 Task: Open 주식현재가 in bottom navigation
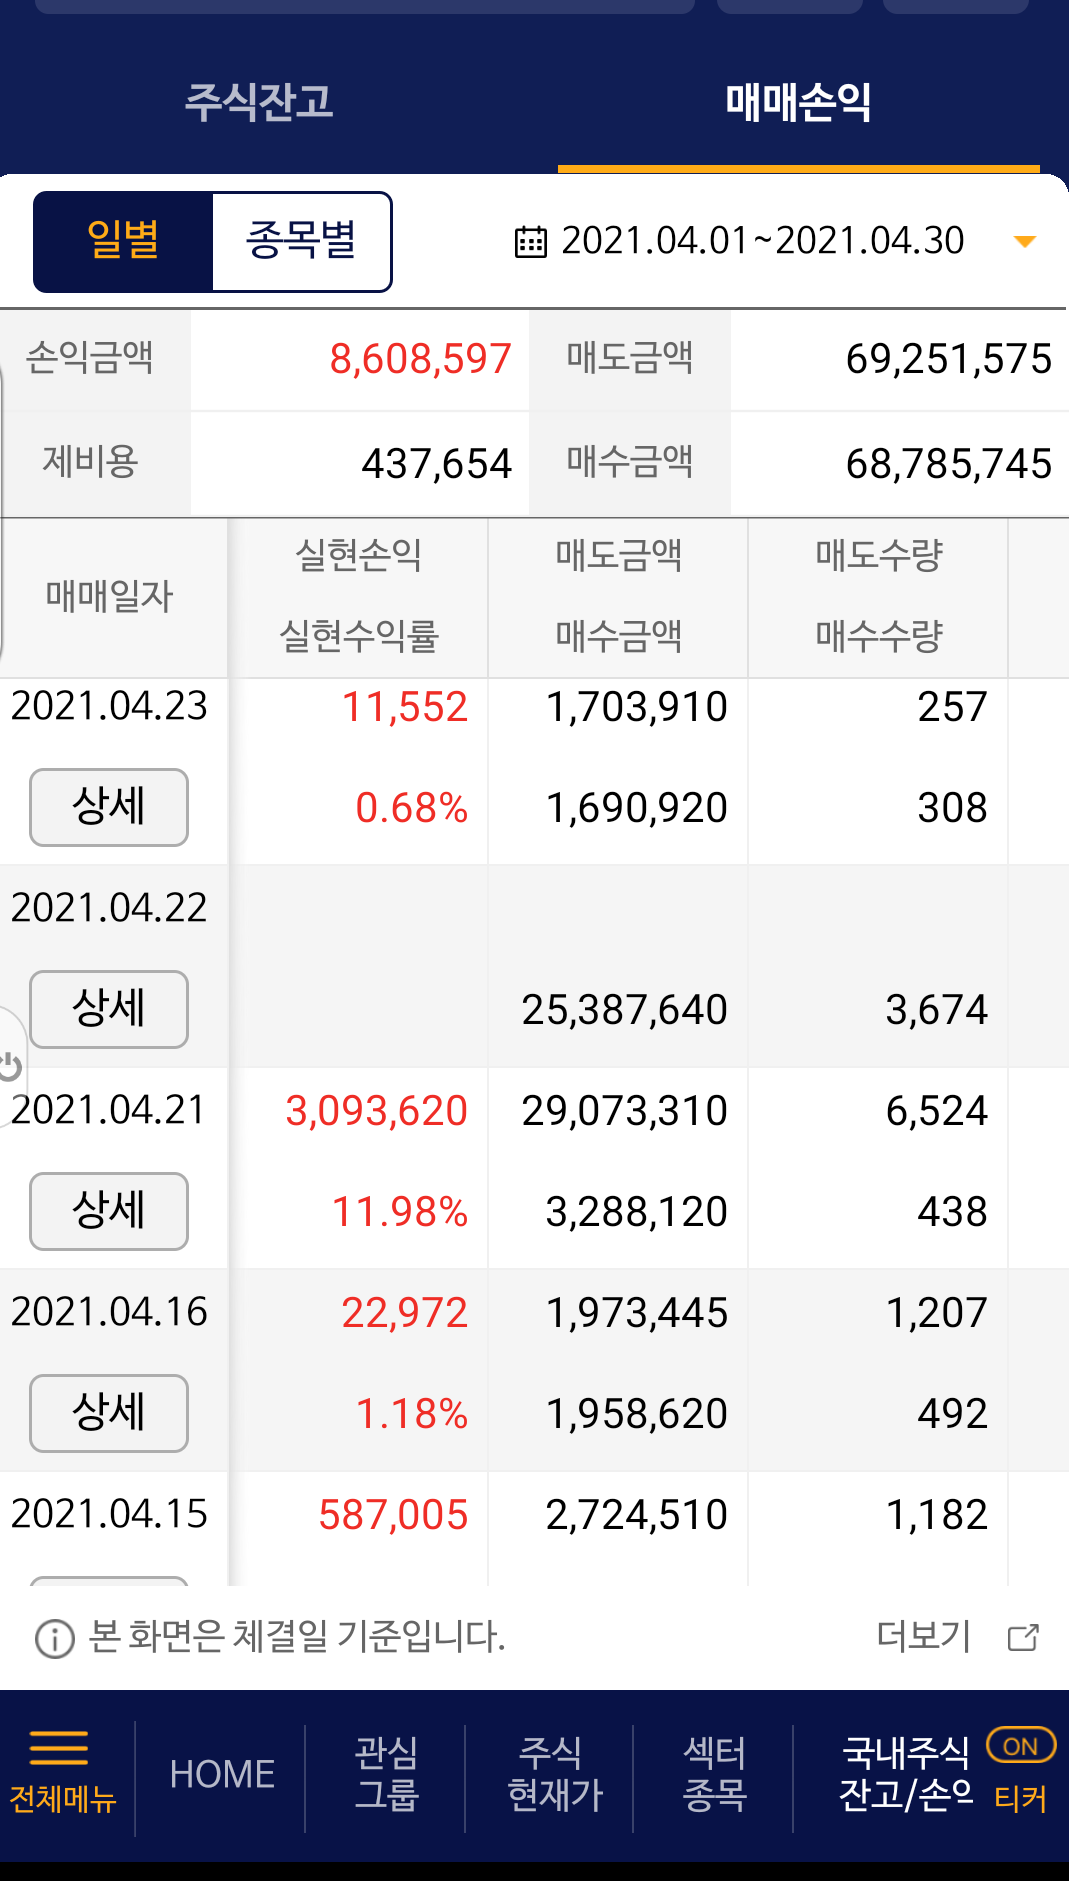[x=554, y=1774]
